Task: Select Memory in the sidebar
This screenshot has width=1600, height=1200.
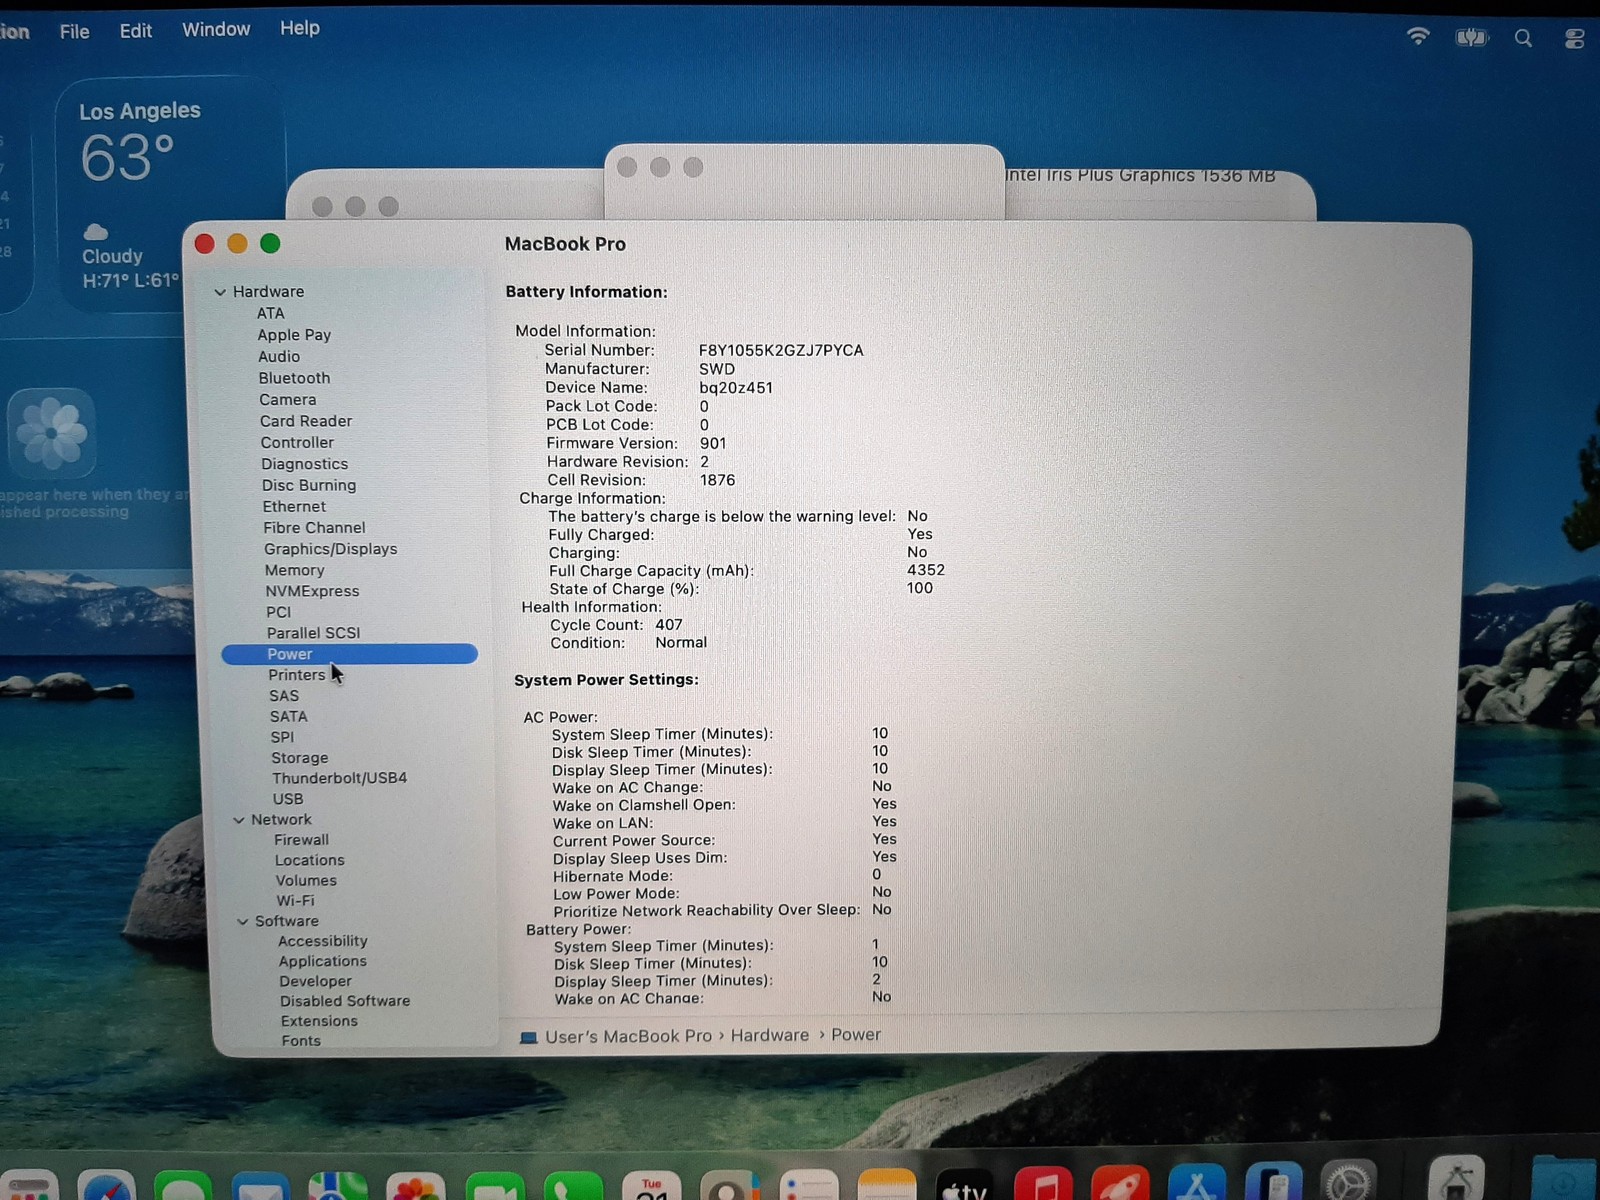Action: 295,570
